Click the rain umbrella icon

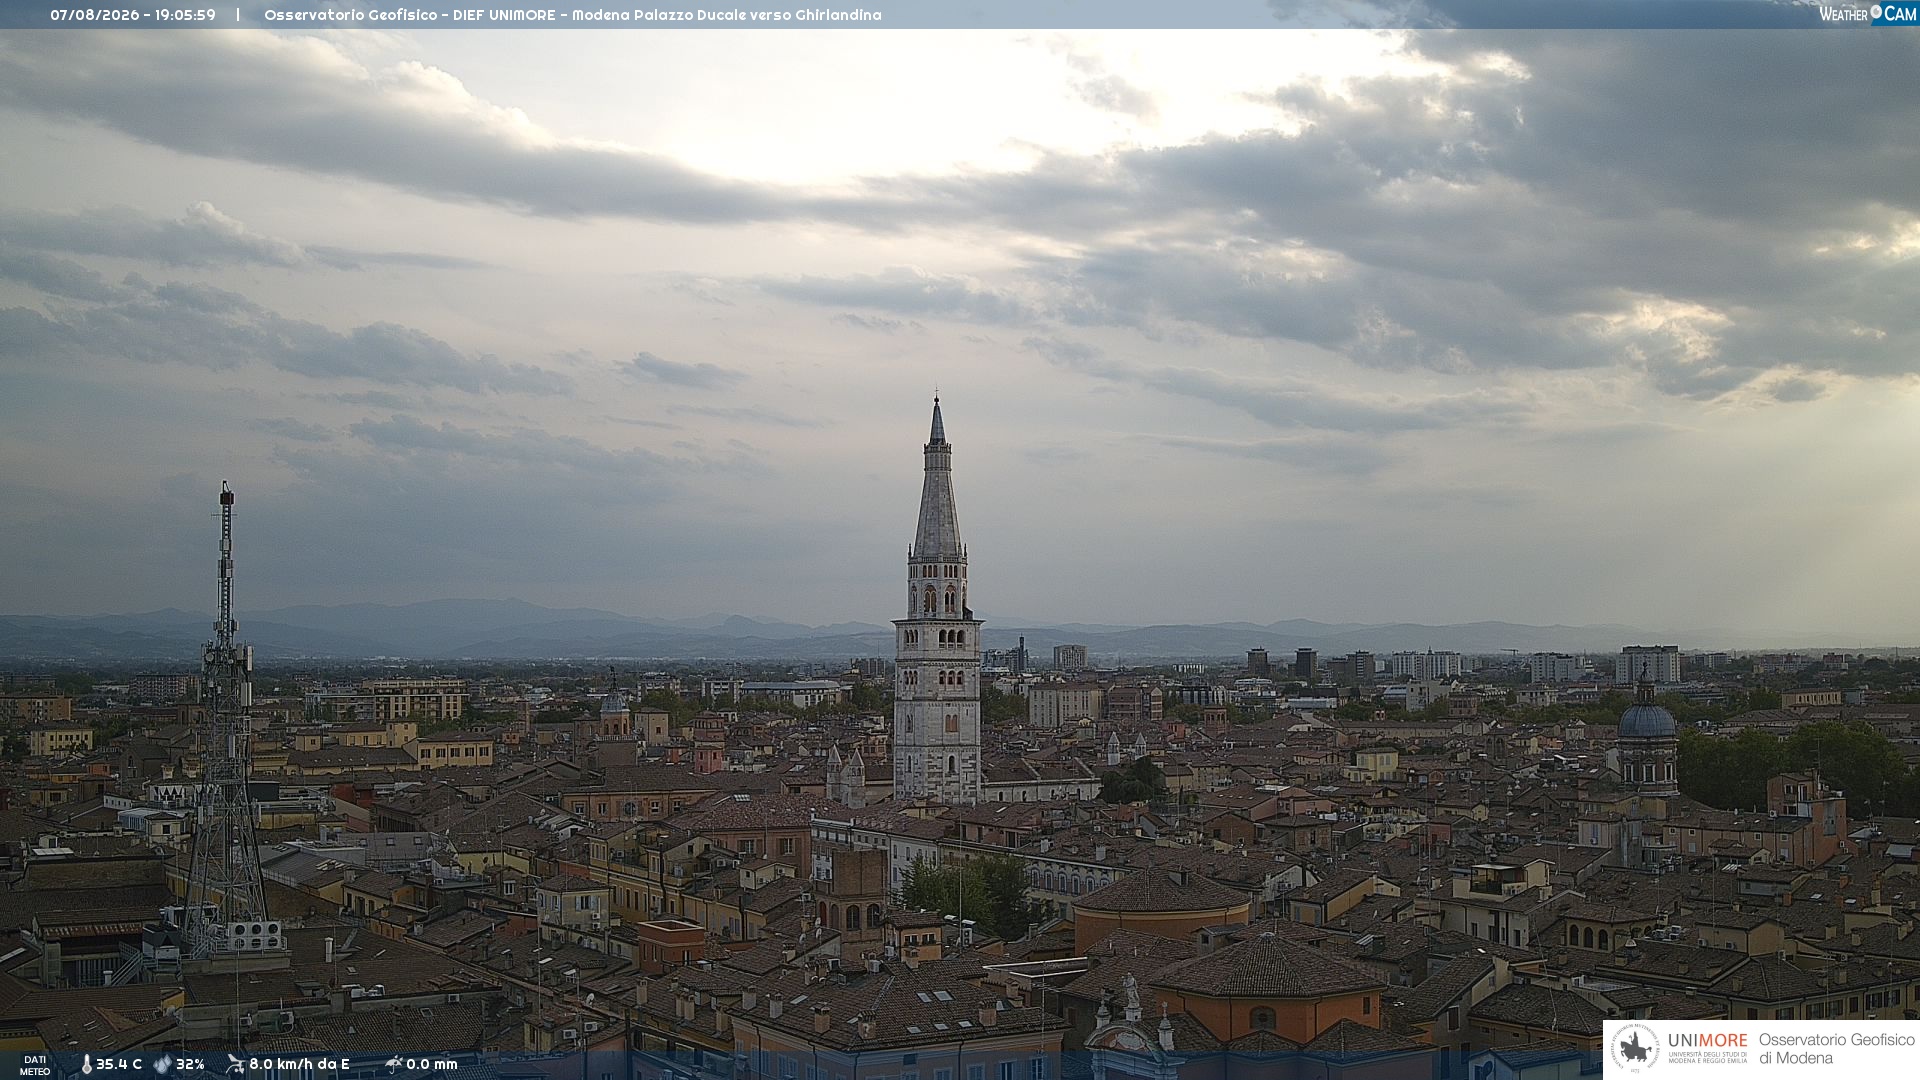tap(393, 1064)
